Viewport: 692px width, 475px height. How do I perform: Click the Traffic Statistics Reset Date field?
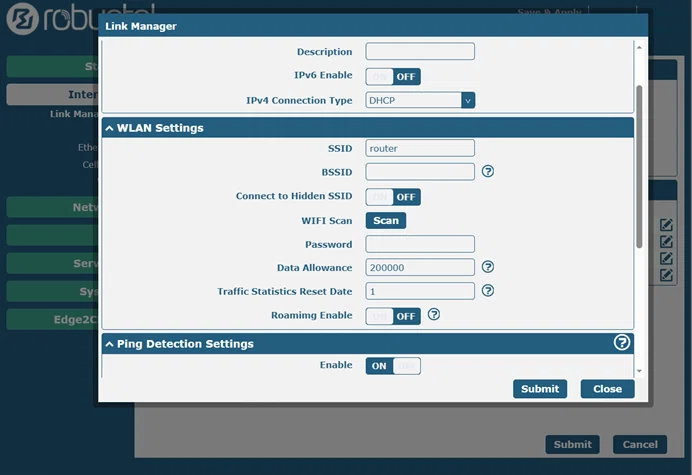pyautogui.click(x=420, y=291)
